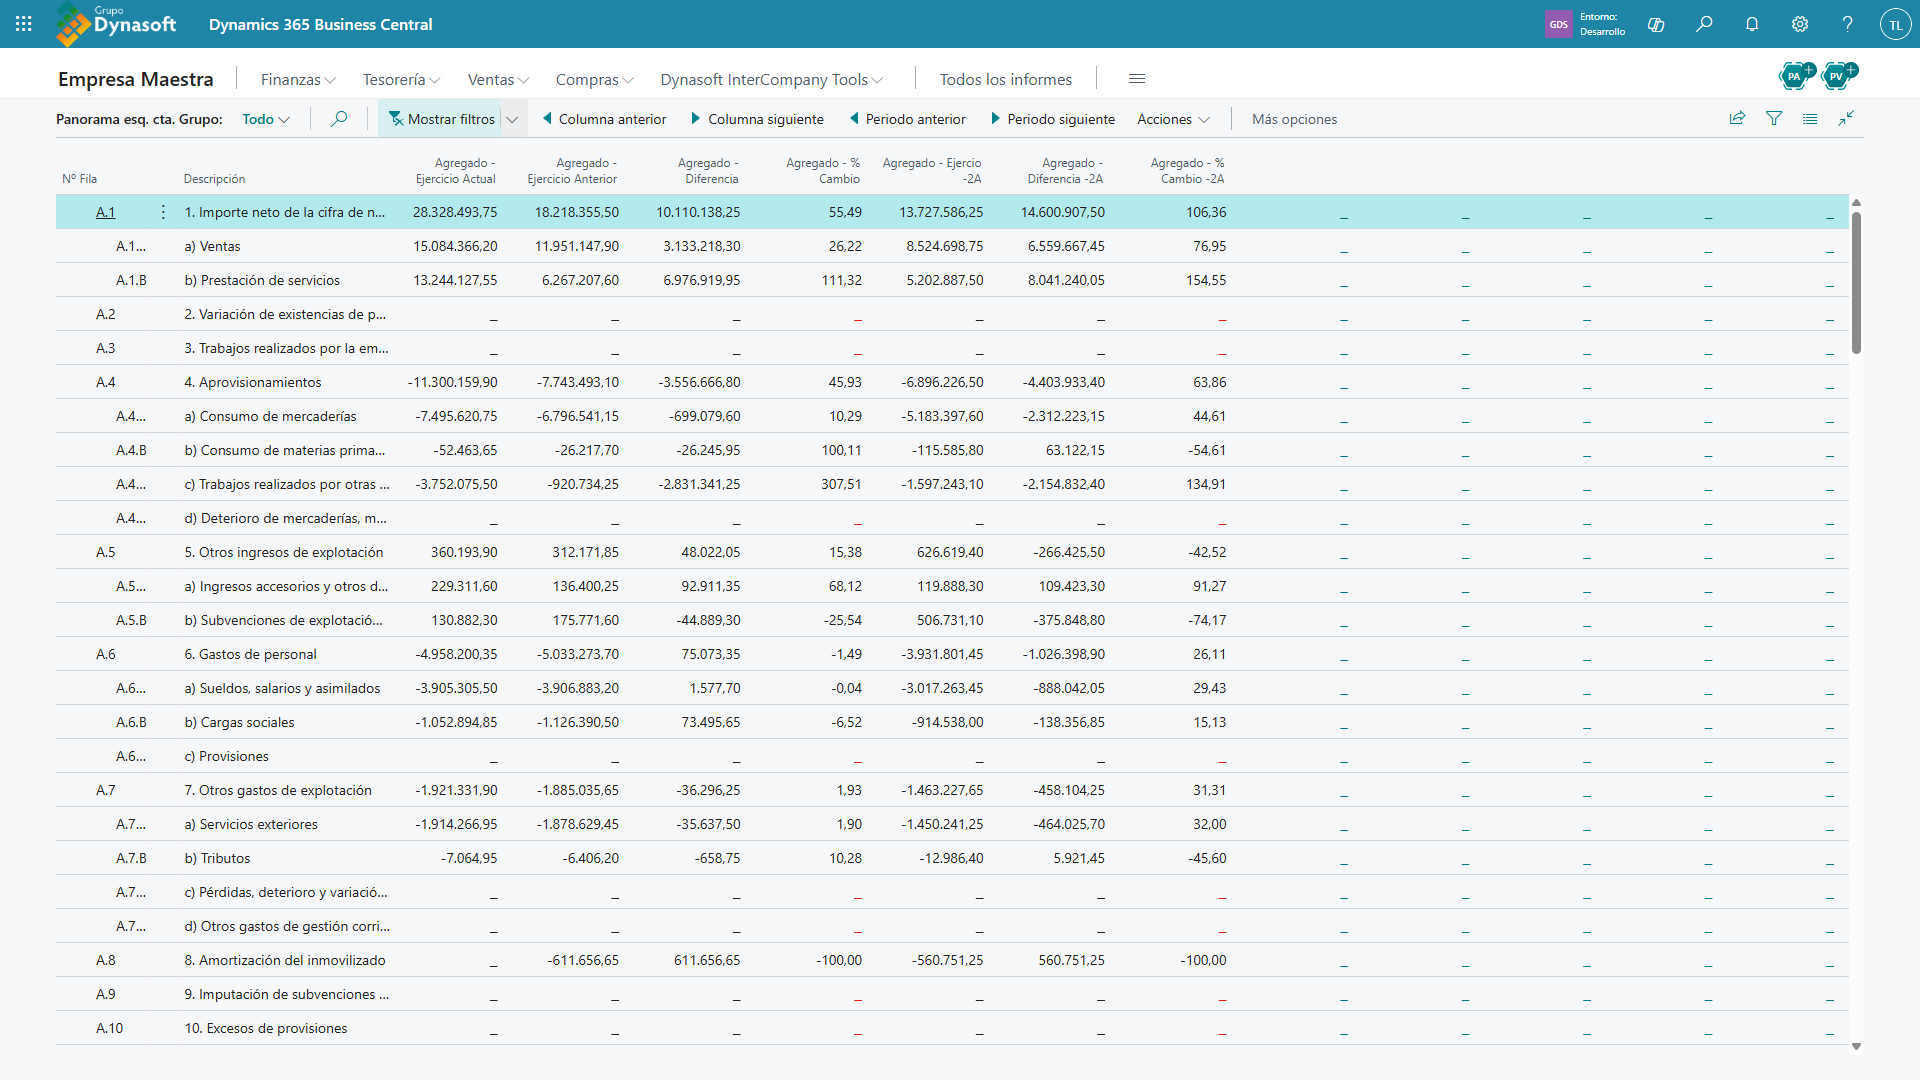Viewport: 1920px width, 1080px height.
Task: Click the PV user presence badge
Action: coord(1838,75)
